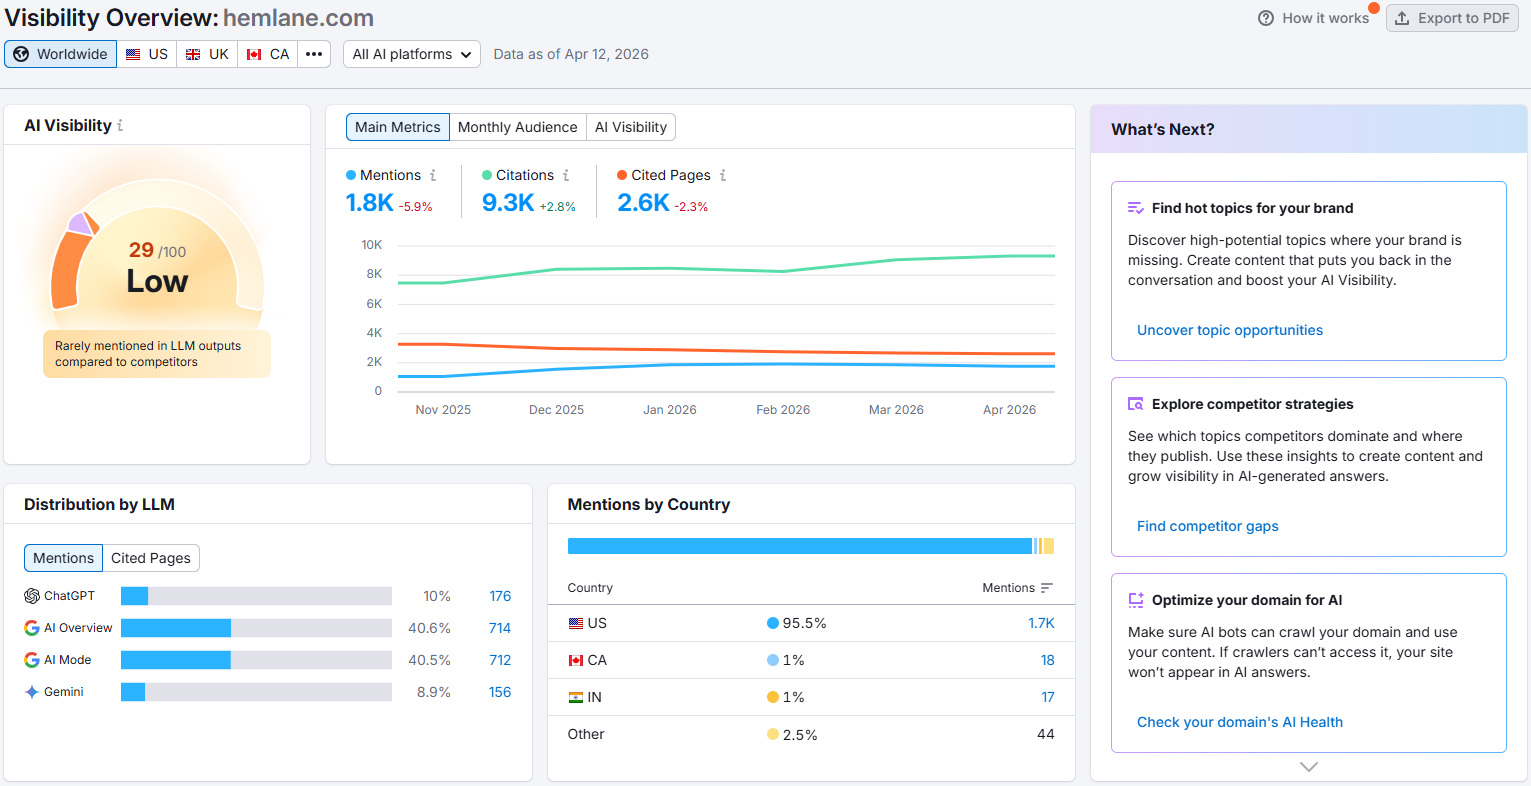The width and height of the screenshot is (1531, 786).
Task: Switch to Cited Pages view in Distribution by LLM
Action: (151, 557)
